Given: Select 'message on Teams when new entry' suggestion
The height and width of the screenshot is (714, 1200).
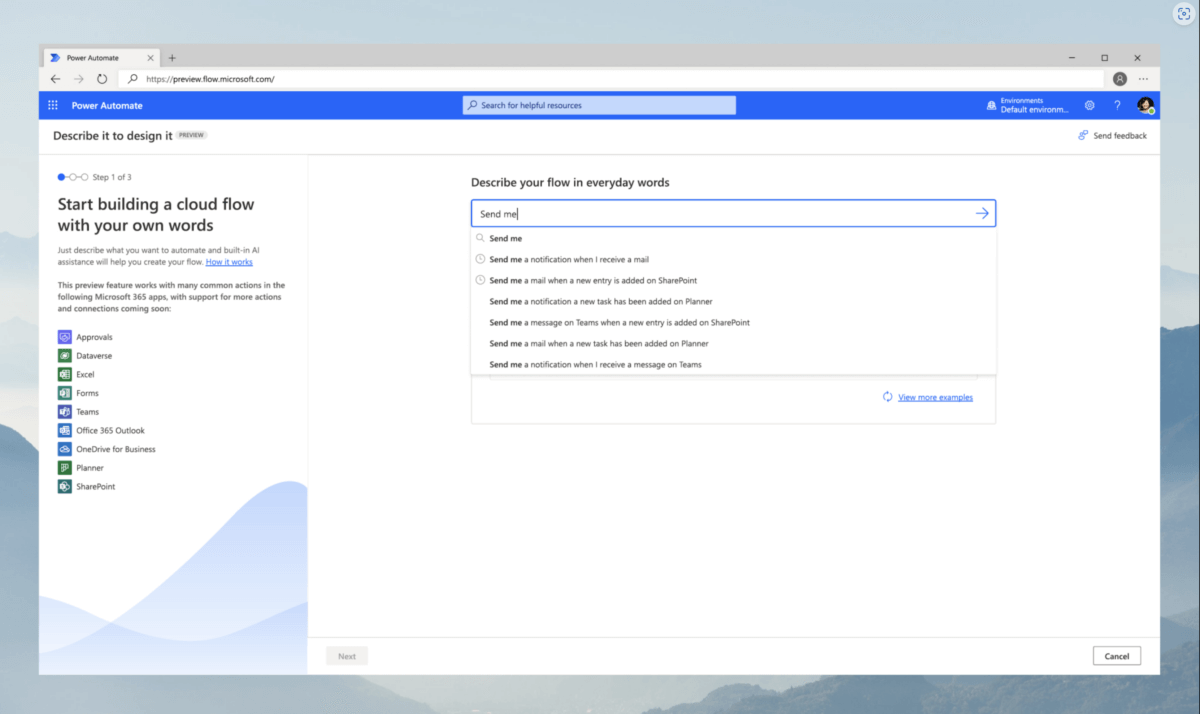Looking at the screenshot, I should click(733, 322).
